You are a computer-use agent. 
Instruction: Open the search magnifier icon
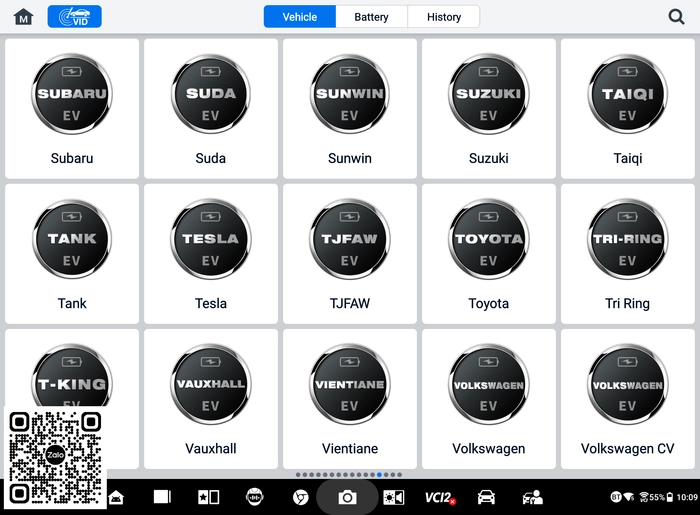coord(676,17)
